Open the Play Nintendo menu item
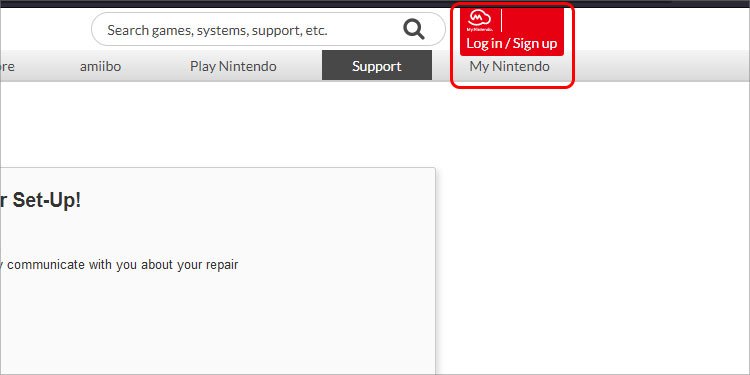Screen dimensions: 750x375 tap(233, 66)
